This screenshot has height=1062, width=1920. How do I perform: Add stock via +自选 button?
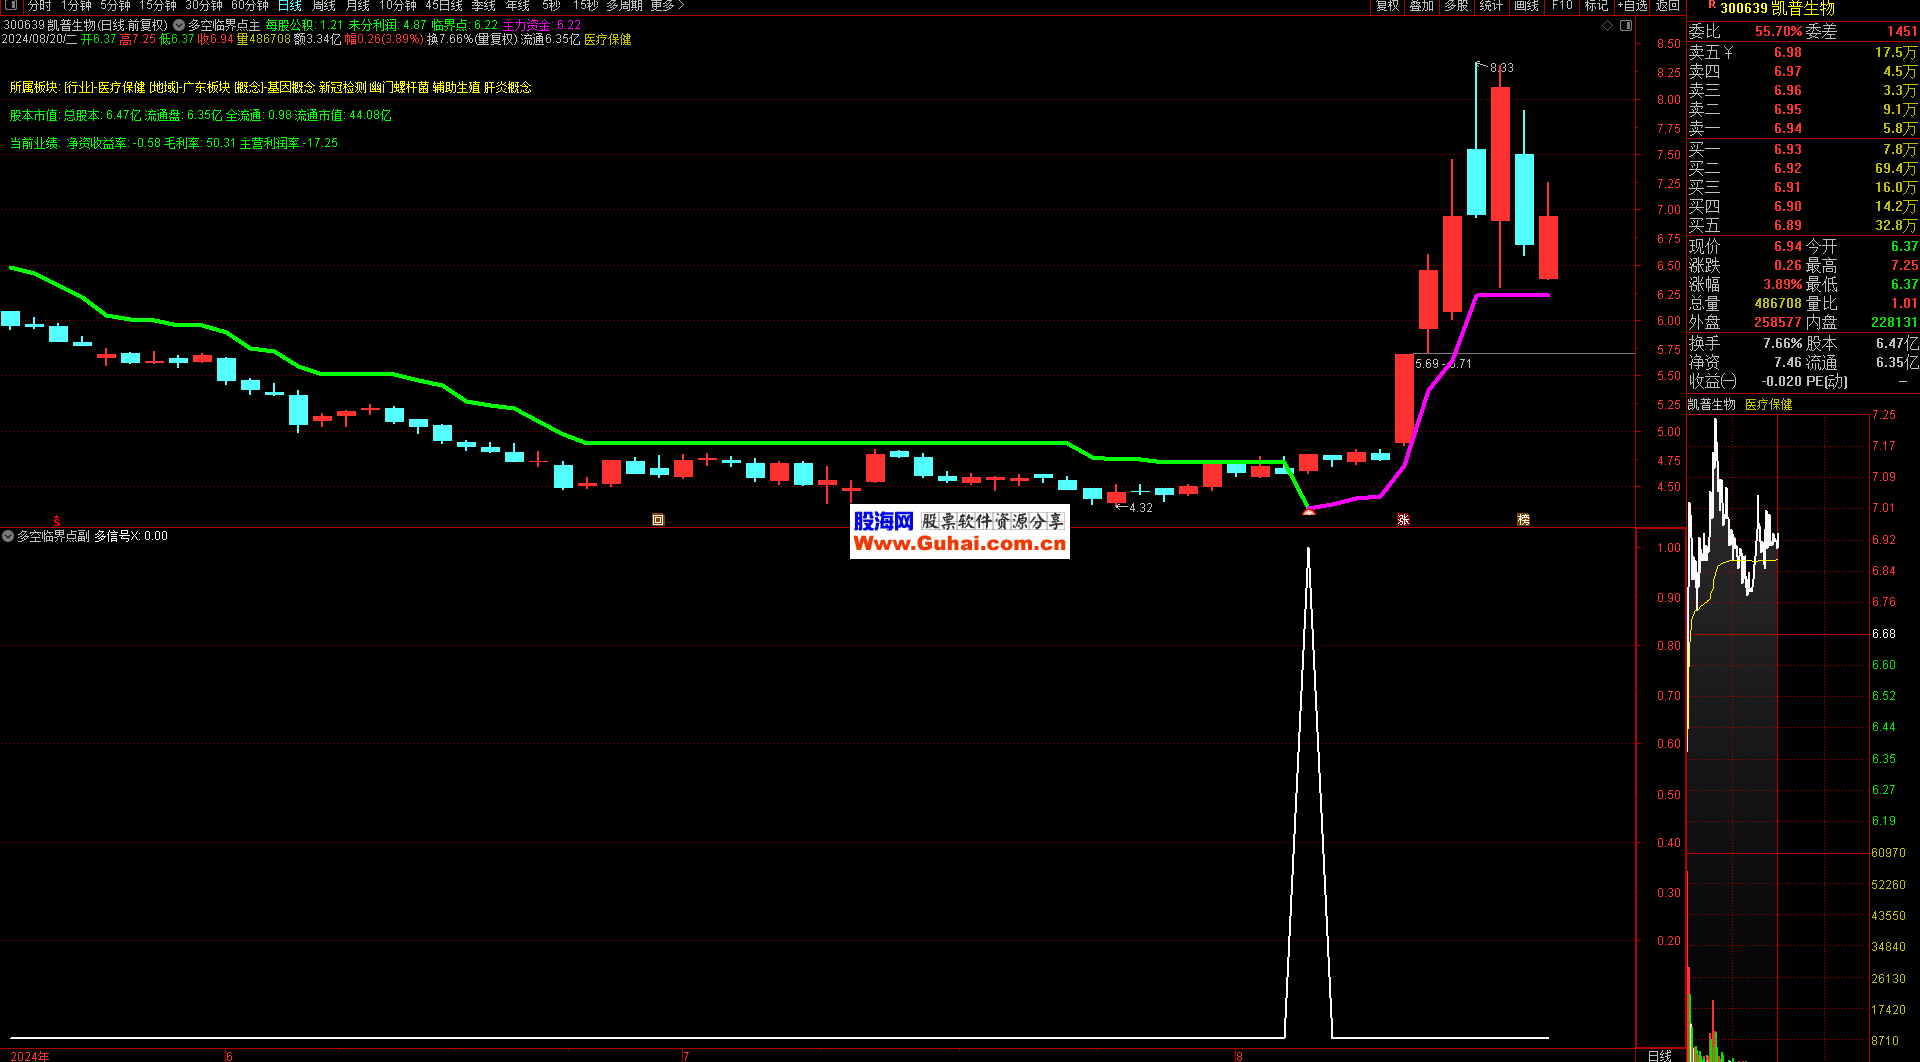tap(1633, 6)
